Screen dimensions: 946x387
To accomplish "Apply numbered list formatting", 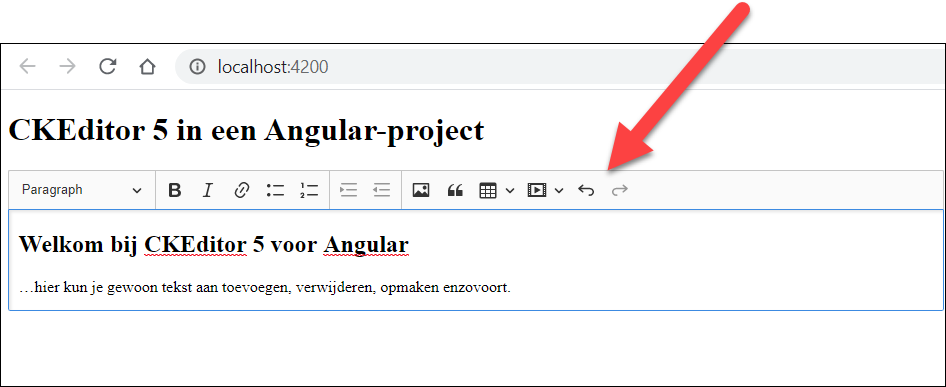I will pos(309,190).
